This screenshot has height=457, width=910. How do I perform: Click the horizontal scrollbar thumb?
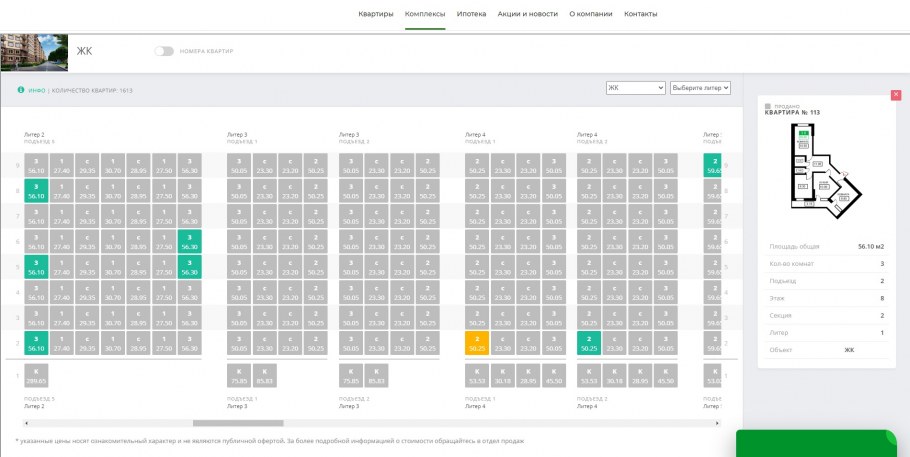tap(238, 423)
